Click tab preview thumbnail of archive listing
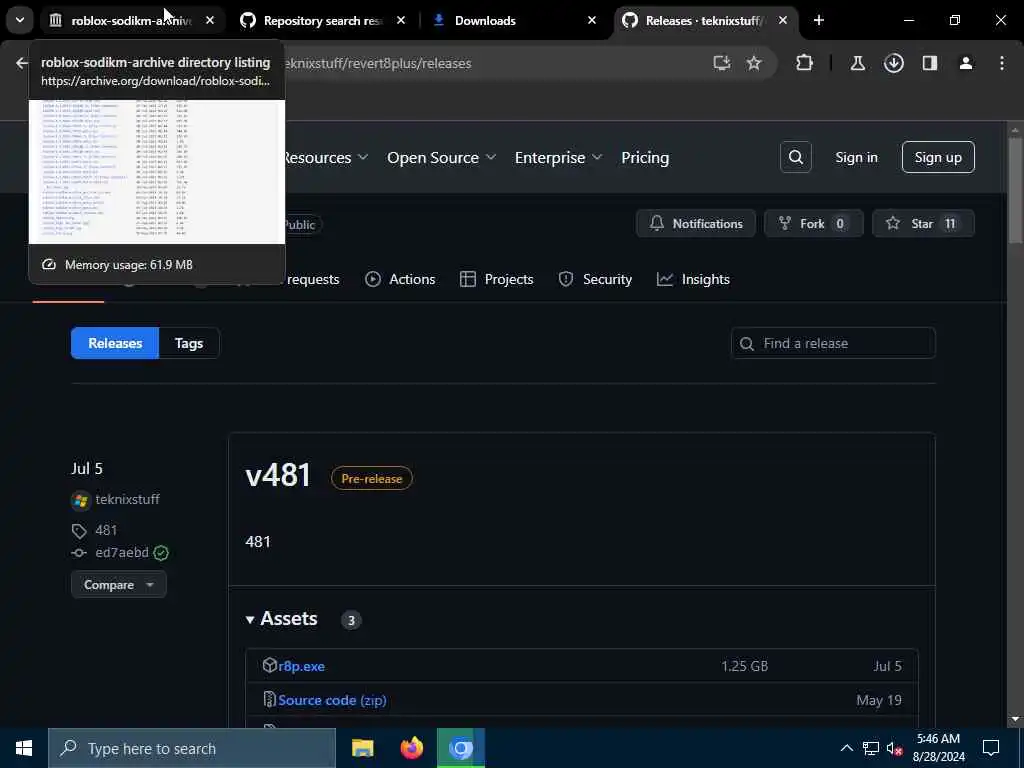This screenshot has width=1024, height=768. point(157,172)
